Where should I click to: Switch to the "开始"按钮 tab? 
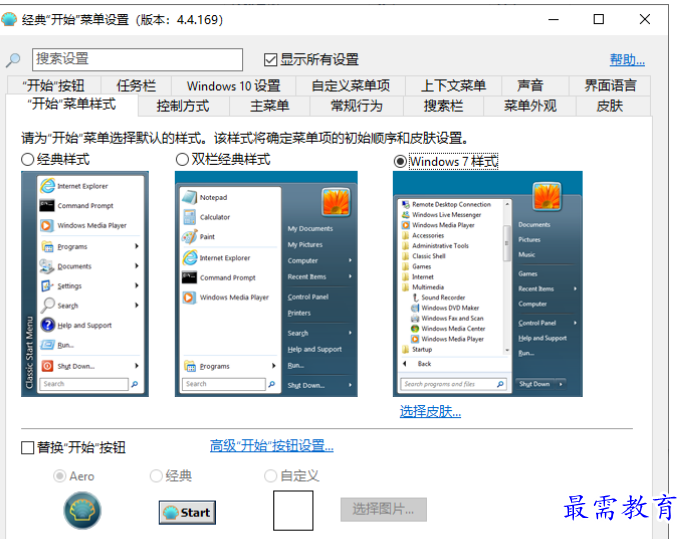point(54,86)
